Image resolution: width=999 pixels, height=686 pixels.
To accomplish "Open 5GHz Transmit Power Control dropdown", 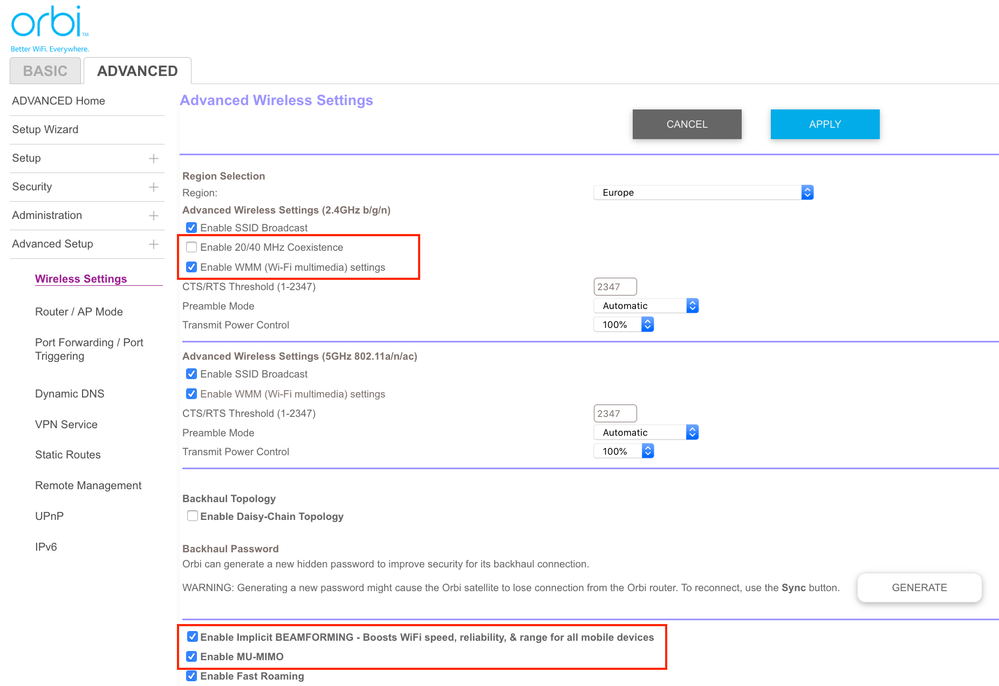I will tap(625, 452).
